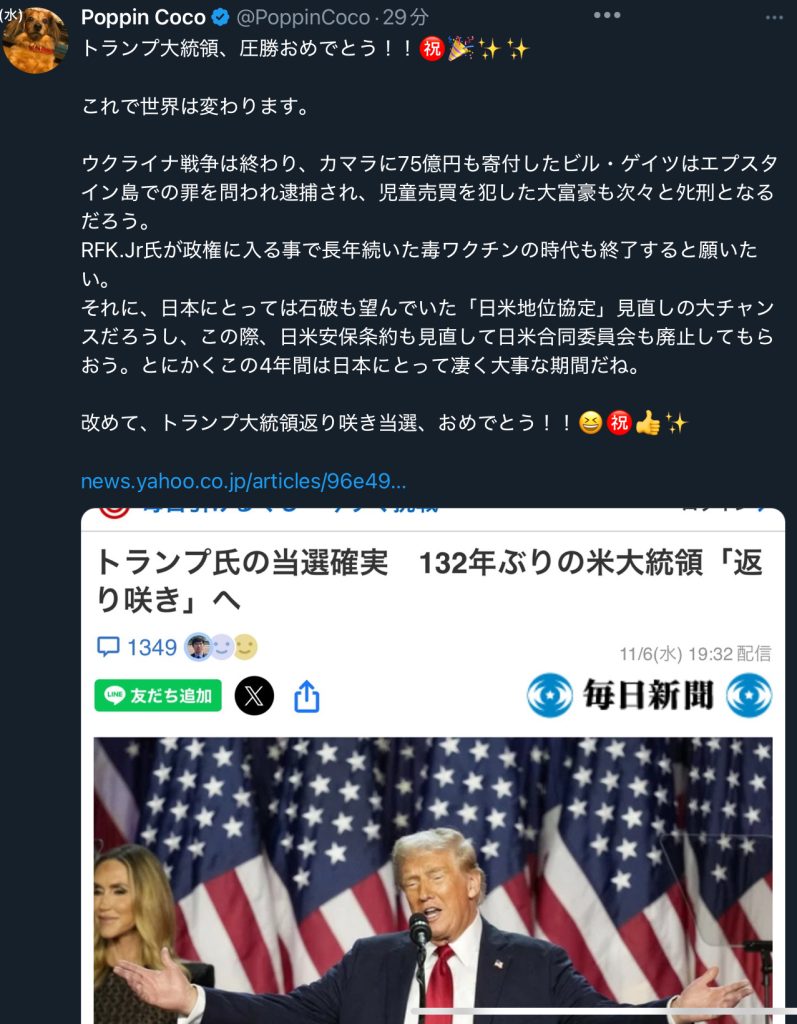Open the tweet's three-dot more menu
Viewport: 797px width, 1024px height.
[607, 16]
